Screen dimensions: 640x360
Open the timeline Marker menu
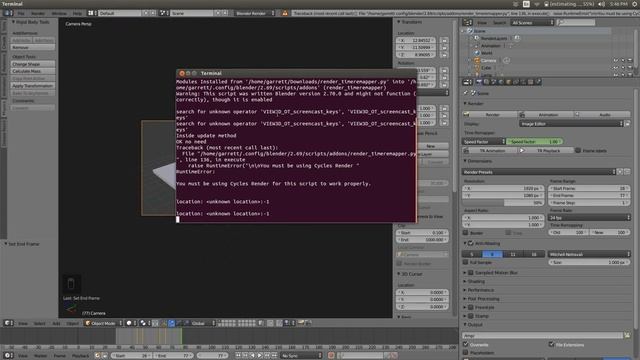[x=40, y=356]
